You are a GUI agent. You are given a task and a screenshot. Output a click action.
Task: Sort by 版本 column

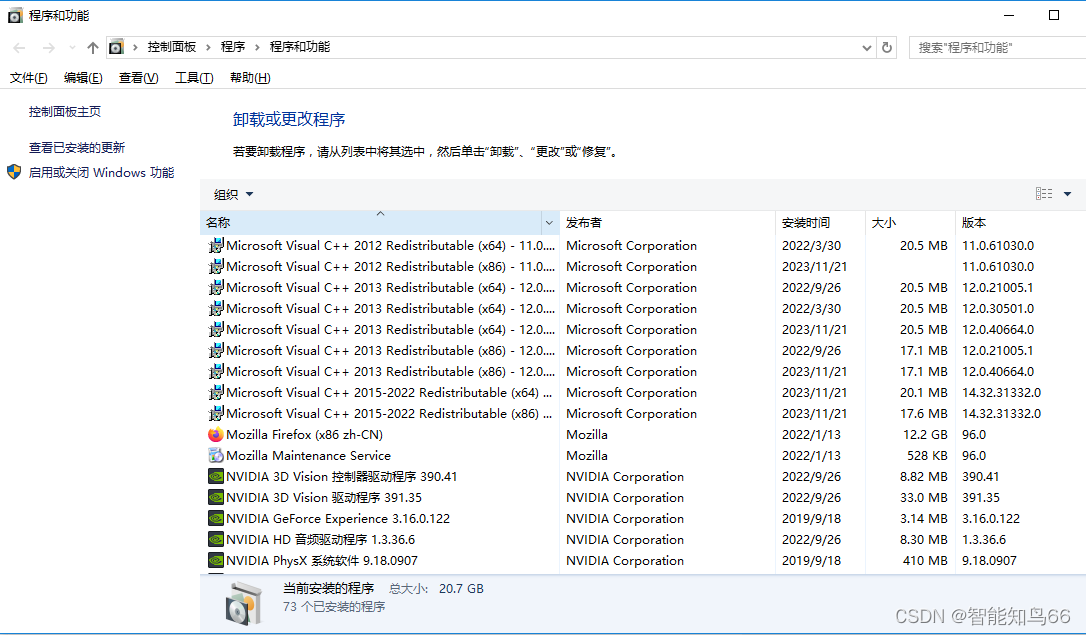click(x=1020, y=223)
